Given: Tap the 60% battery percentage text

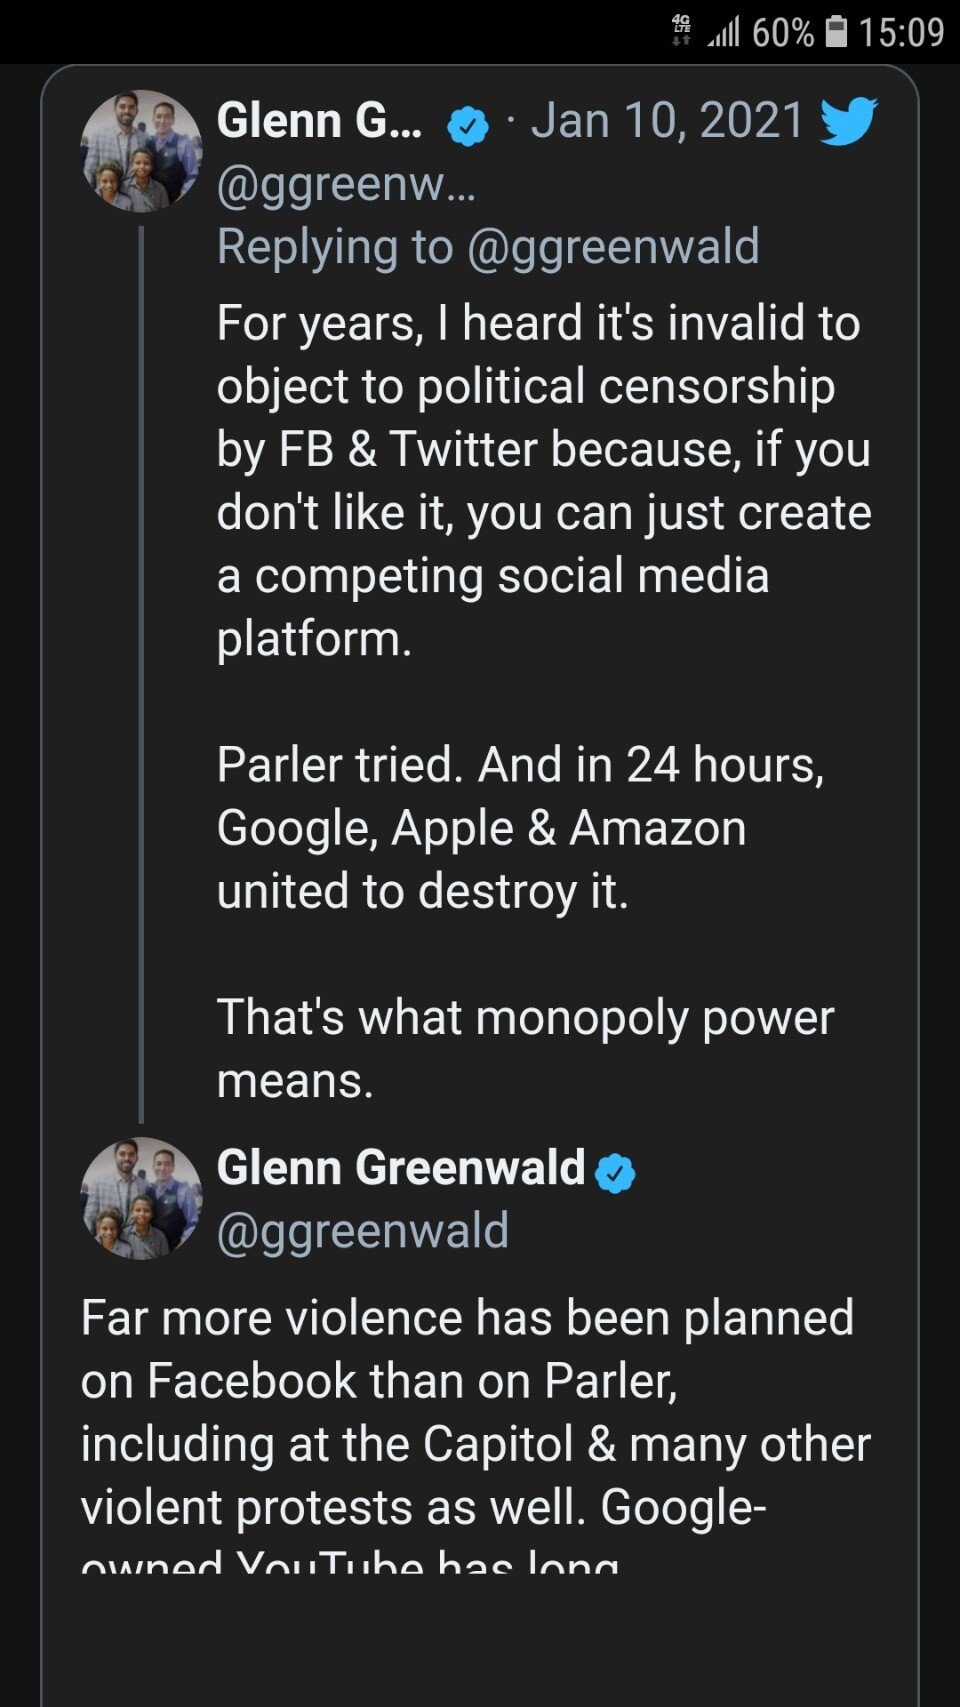Looking at the screenshot, I should [782, 33].
